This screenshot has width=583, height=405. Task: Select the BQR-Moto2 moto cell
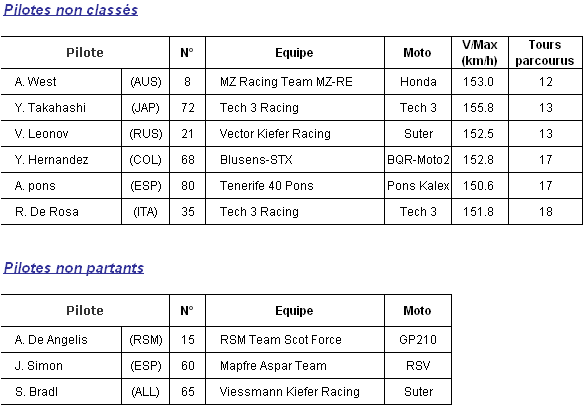coord(418,160)
